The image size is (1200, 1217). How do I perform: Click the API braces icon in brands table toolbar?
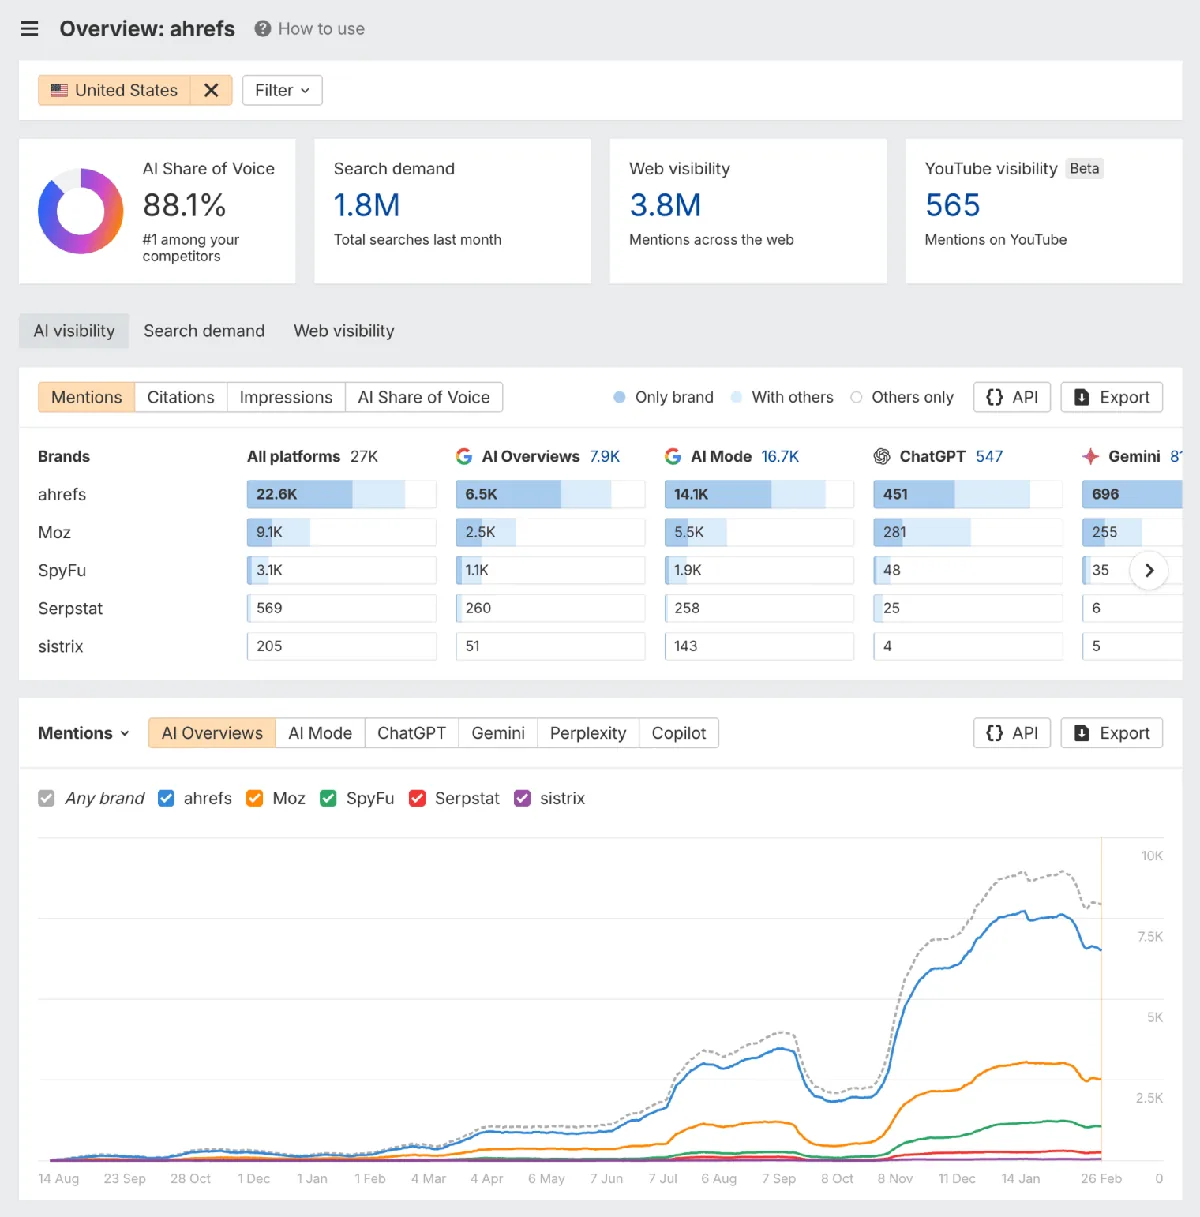pyautogui.click(x=994, y=397)
